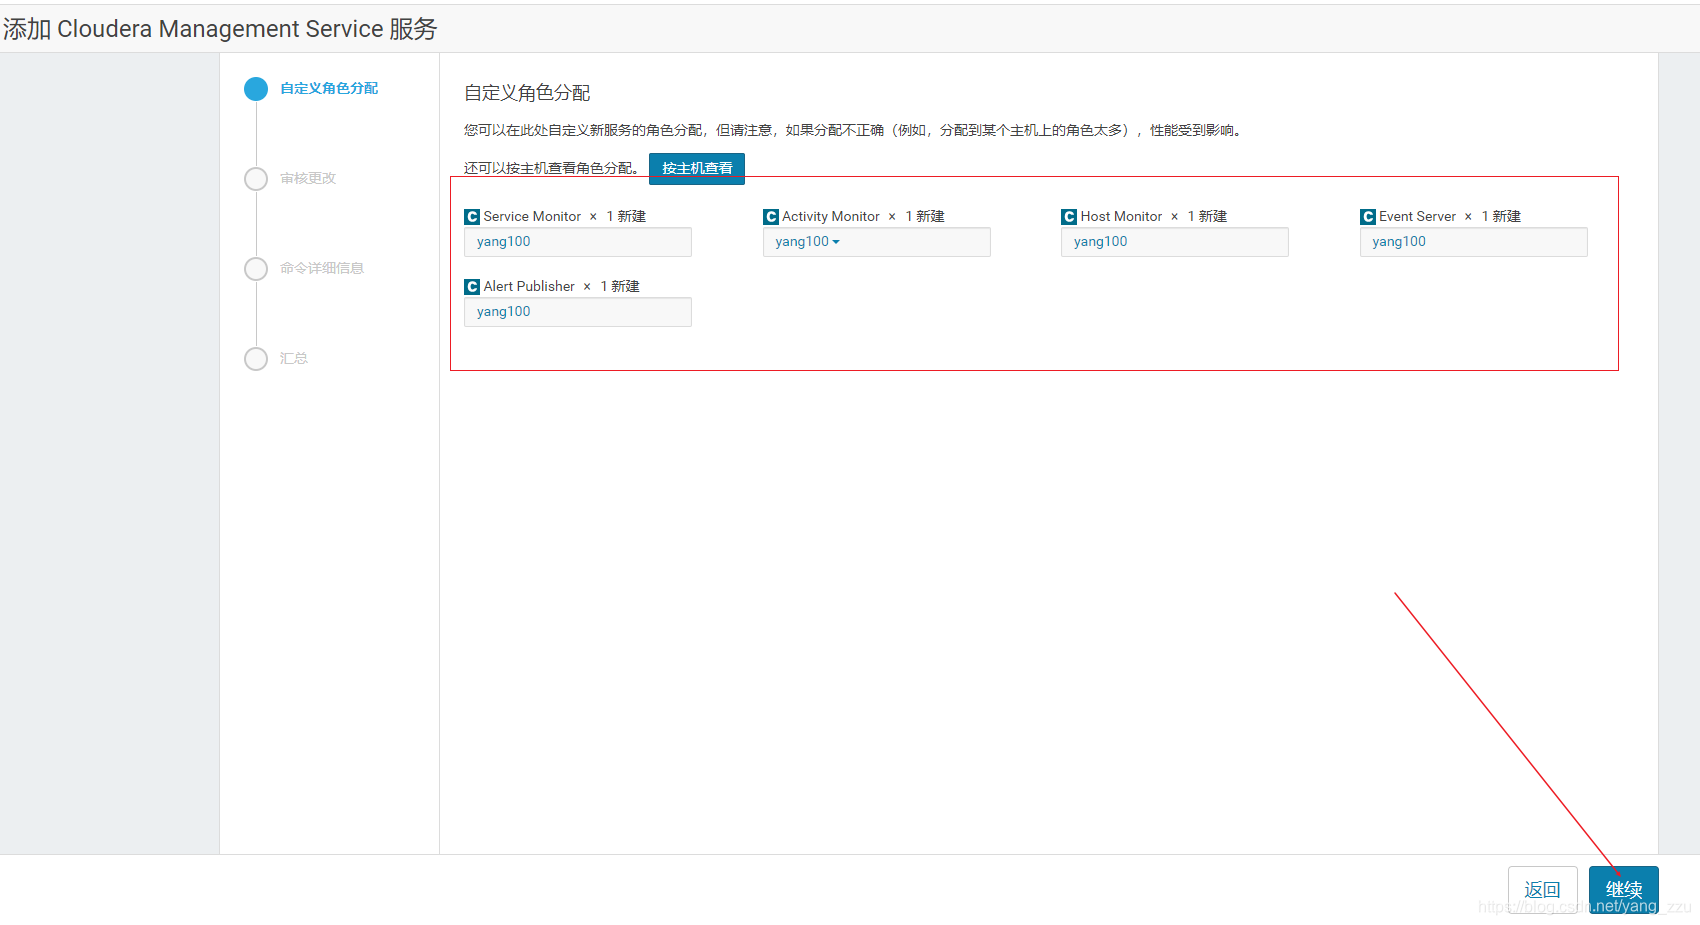Click the blue circle for step 自定义角色分配
Viewport: 1700px width, 925px height.
pyautogui.click(x=256, y=89)
